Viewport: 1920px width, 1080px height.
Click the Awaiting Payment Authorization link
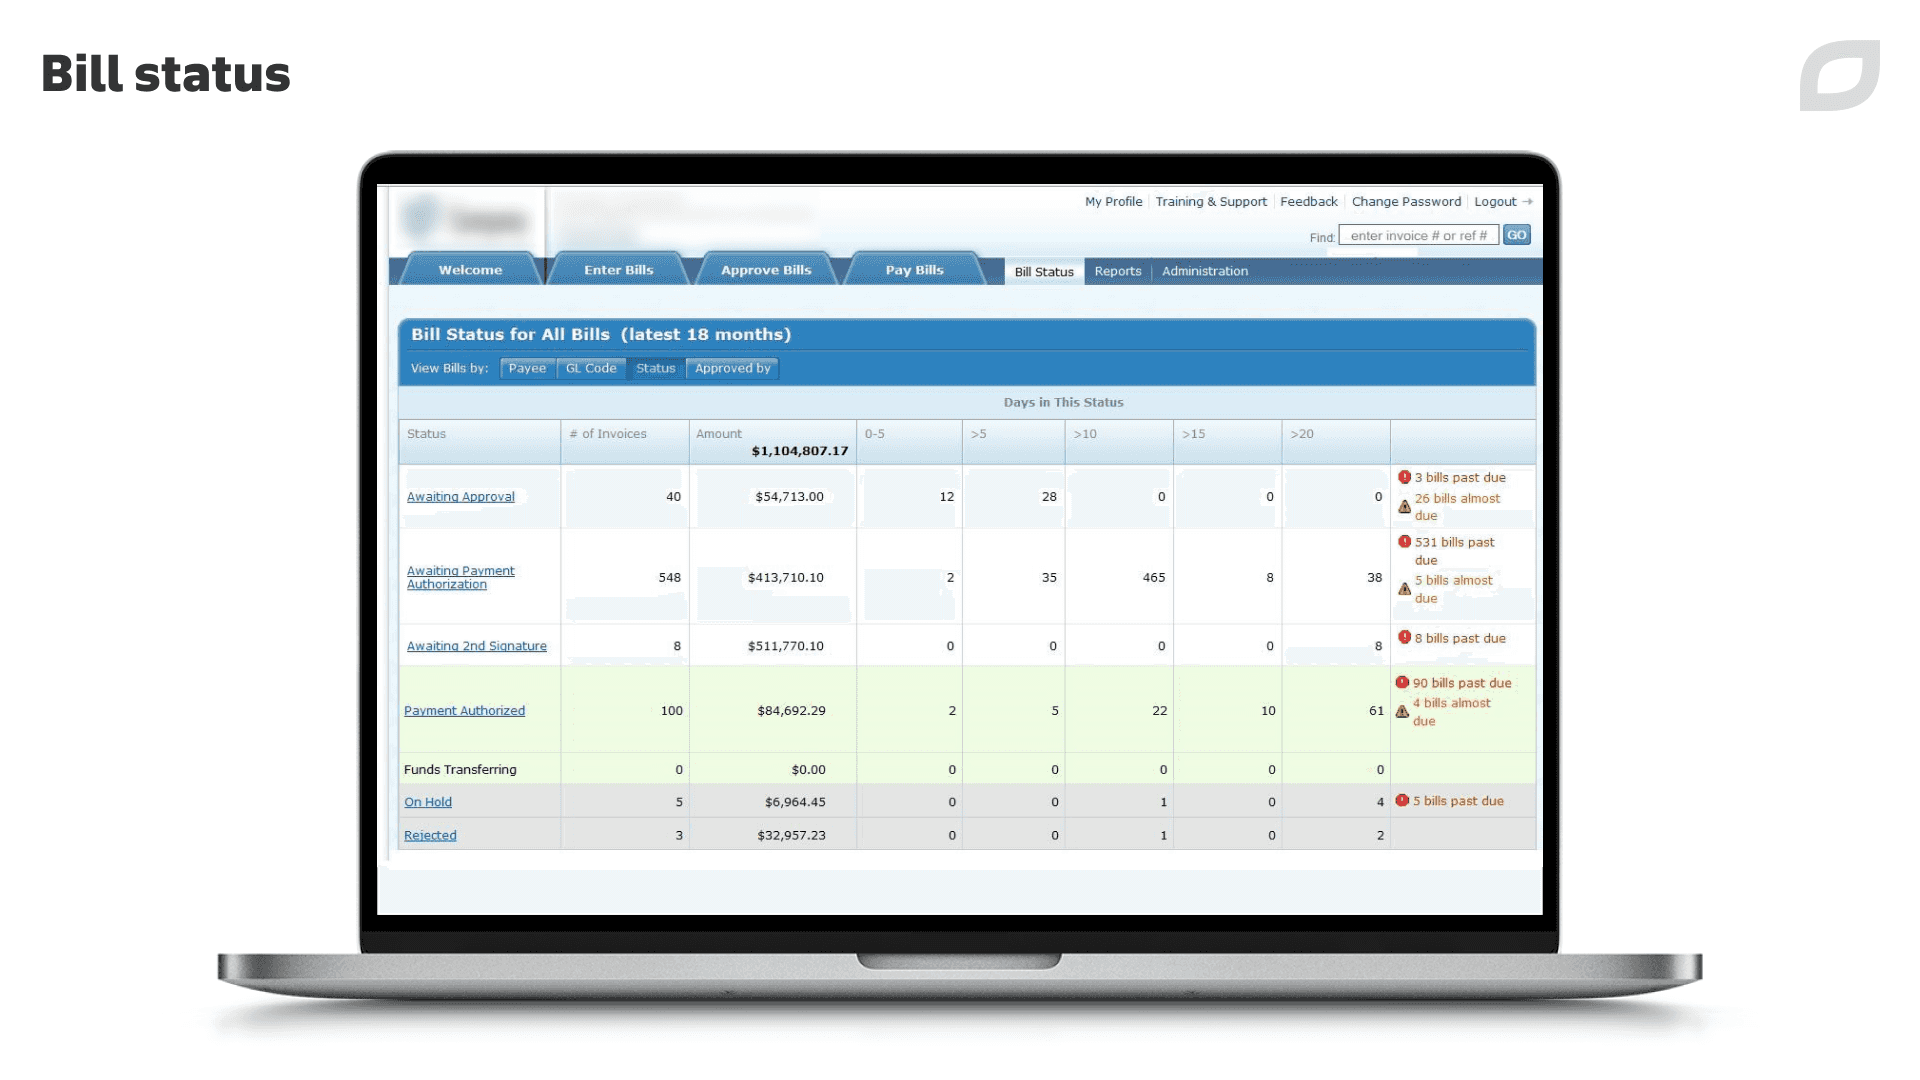pyautogui.click(x=460, y=576)
